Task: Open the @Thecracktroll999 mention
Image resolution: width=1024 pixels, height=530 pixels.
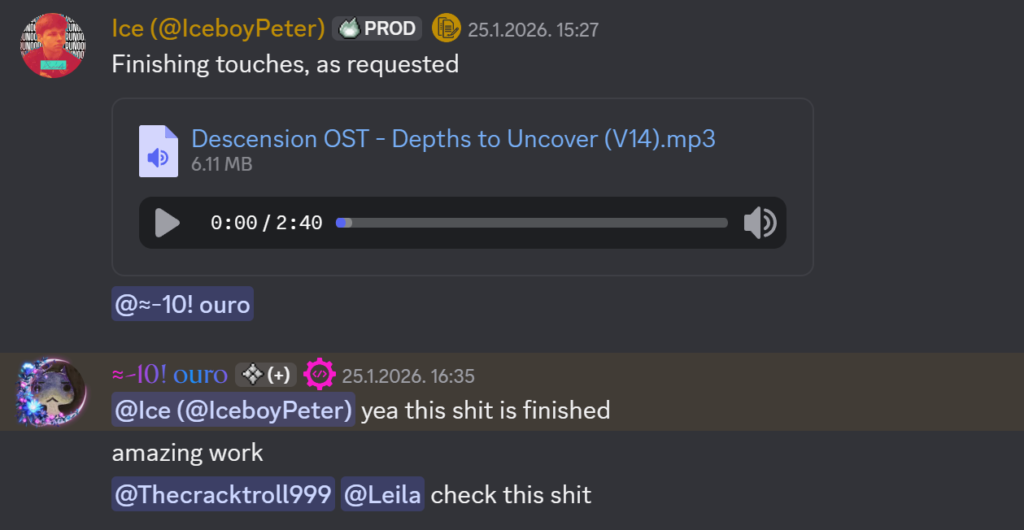Action: pos(223,494)
